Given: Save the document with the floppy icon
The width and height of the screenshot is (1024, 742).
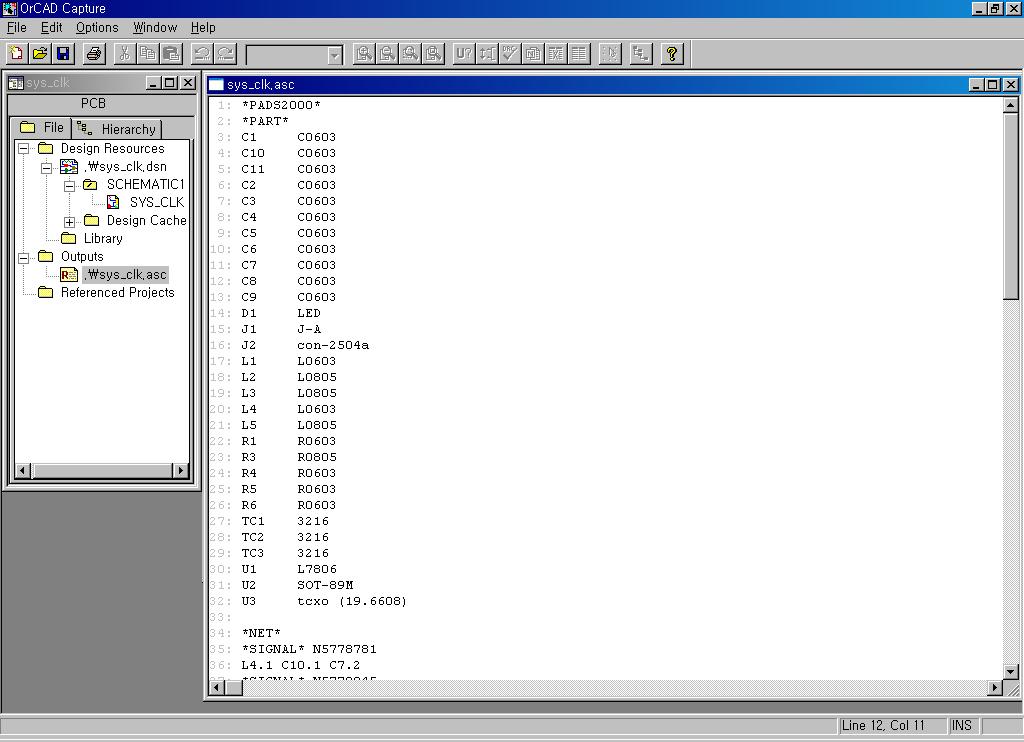Looking at the screenshot, I should (63, 54).
